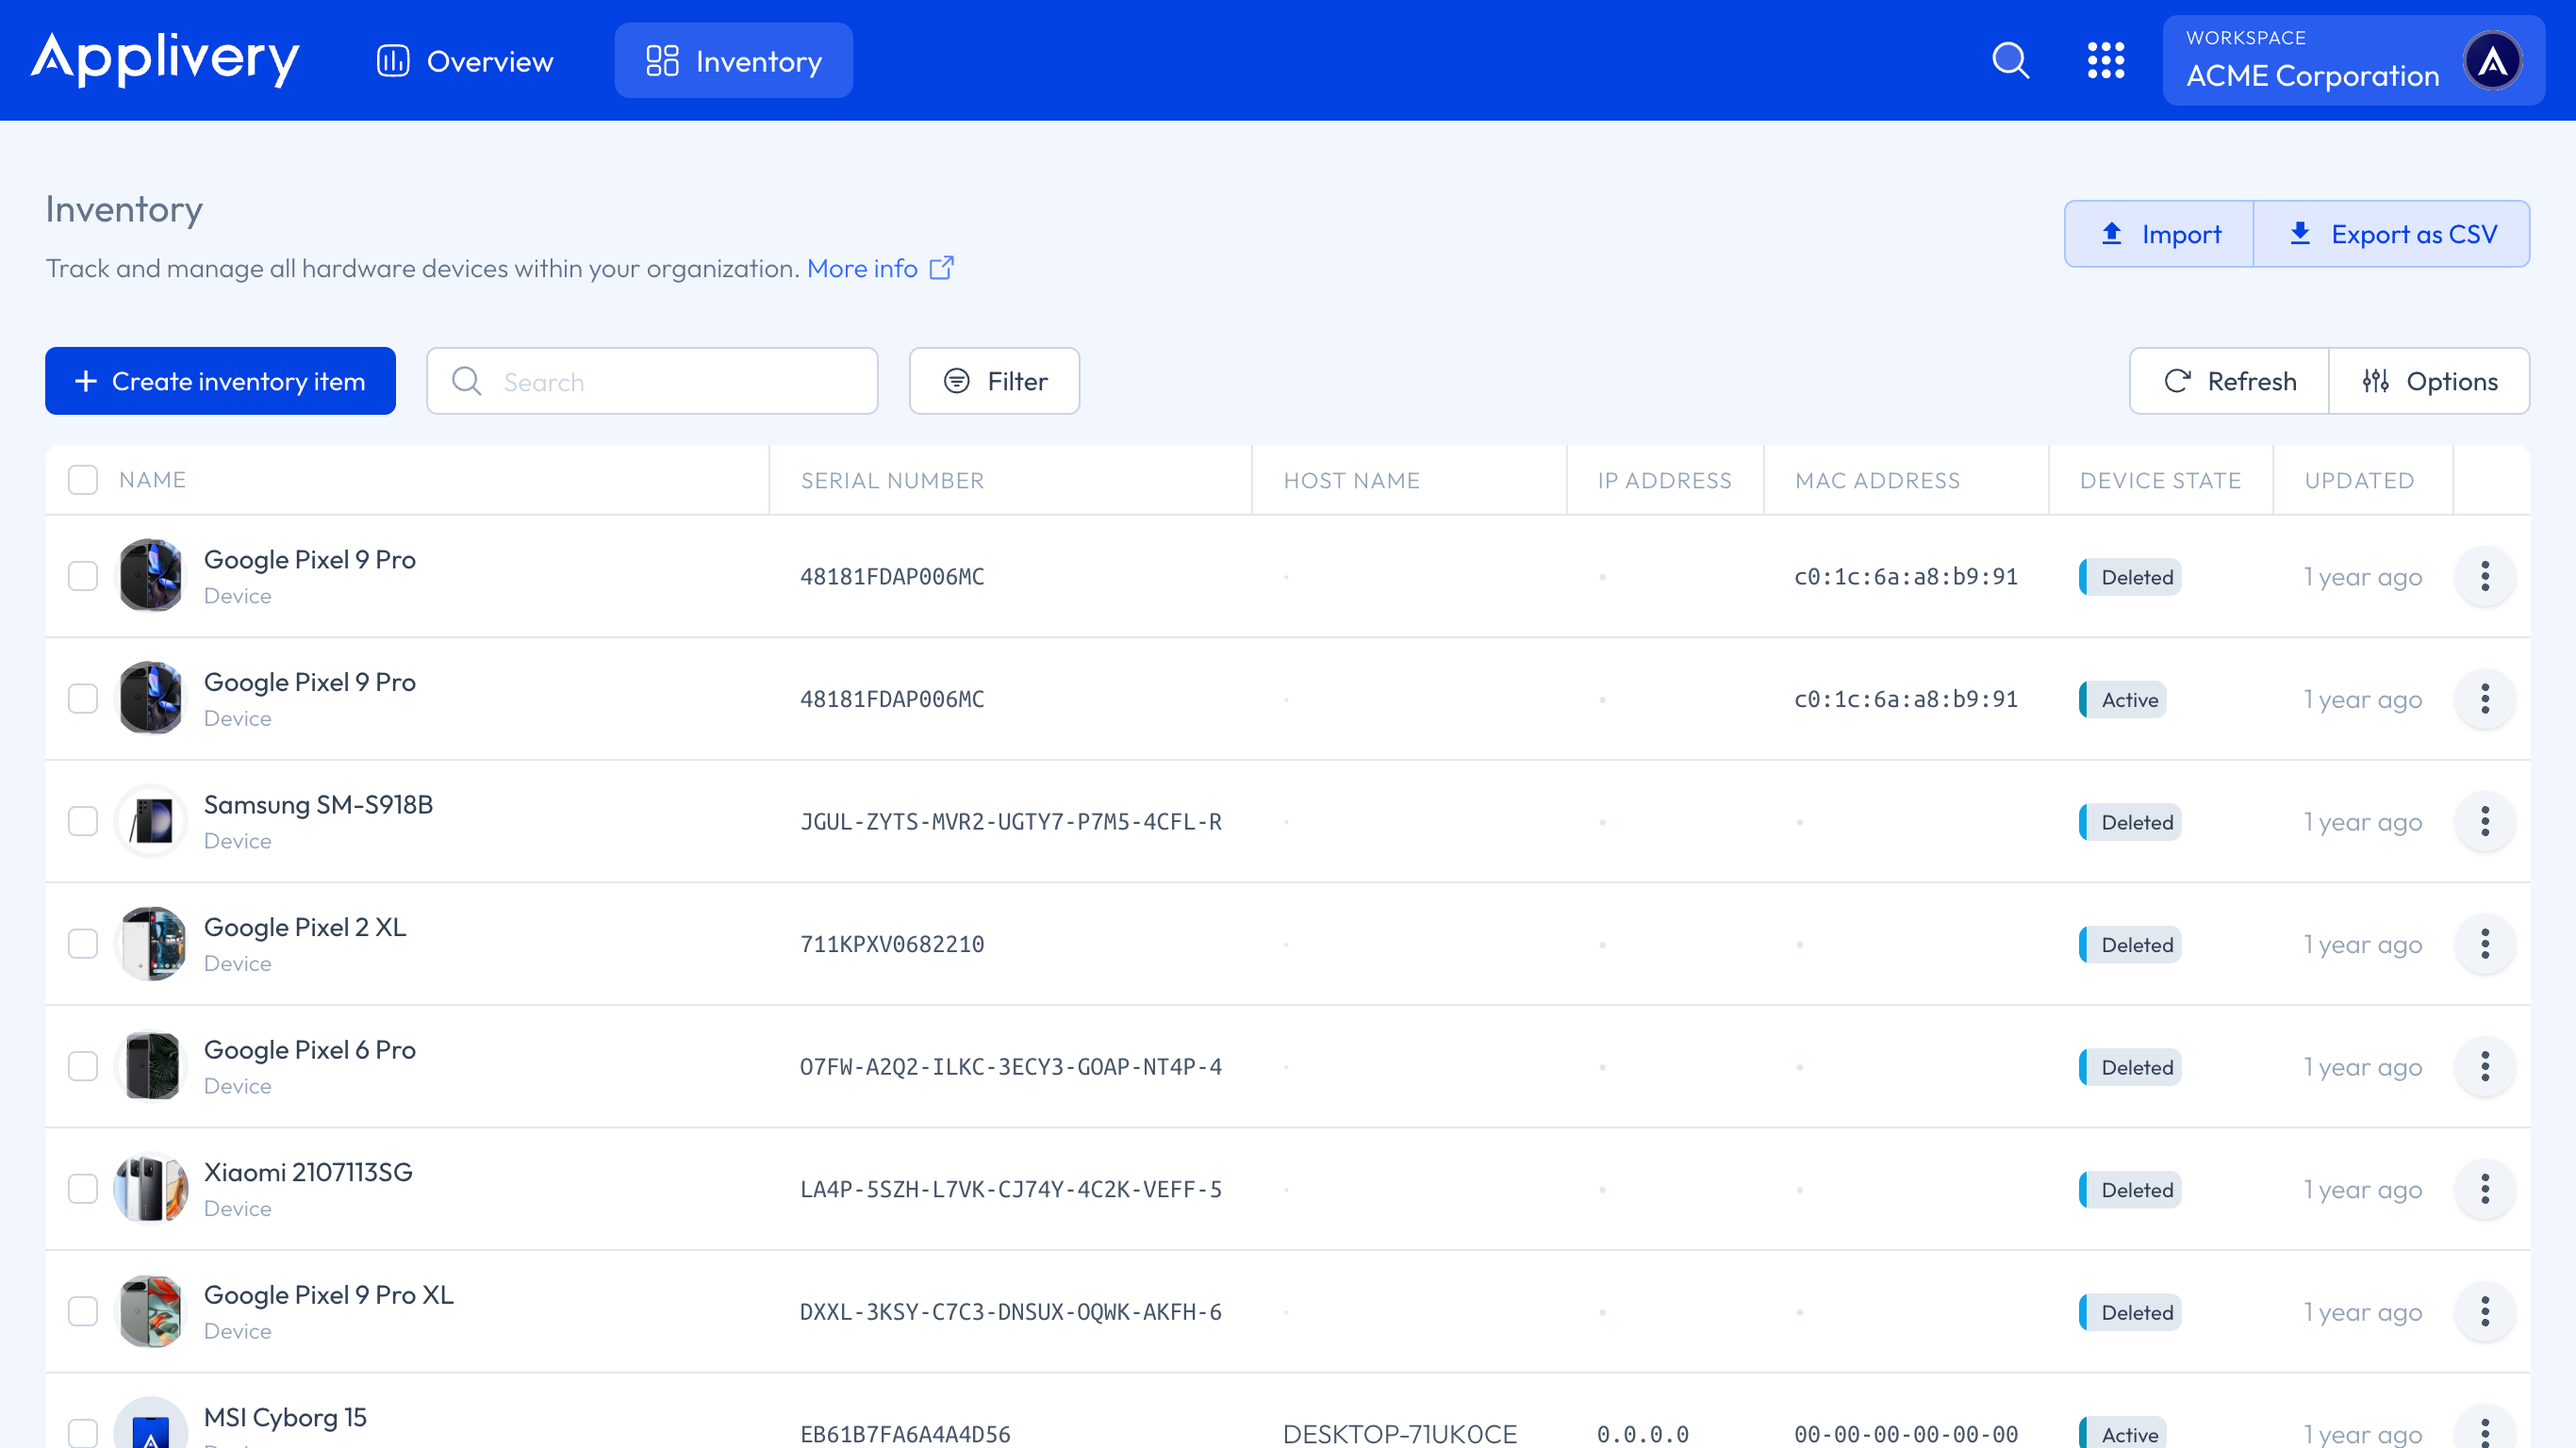Expand the Options menu
This screenshot has width=2576, height=1448.
[x=2429, y=381]
